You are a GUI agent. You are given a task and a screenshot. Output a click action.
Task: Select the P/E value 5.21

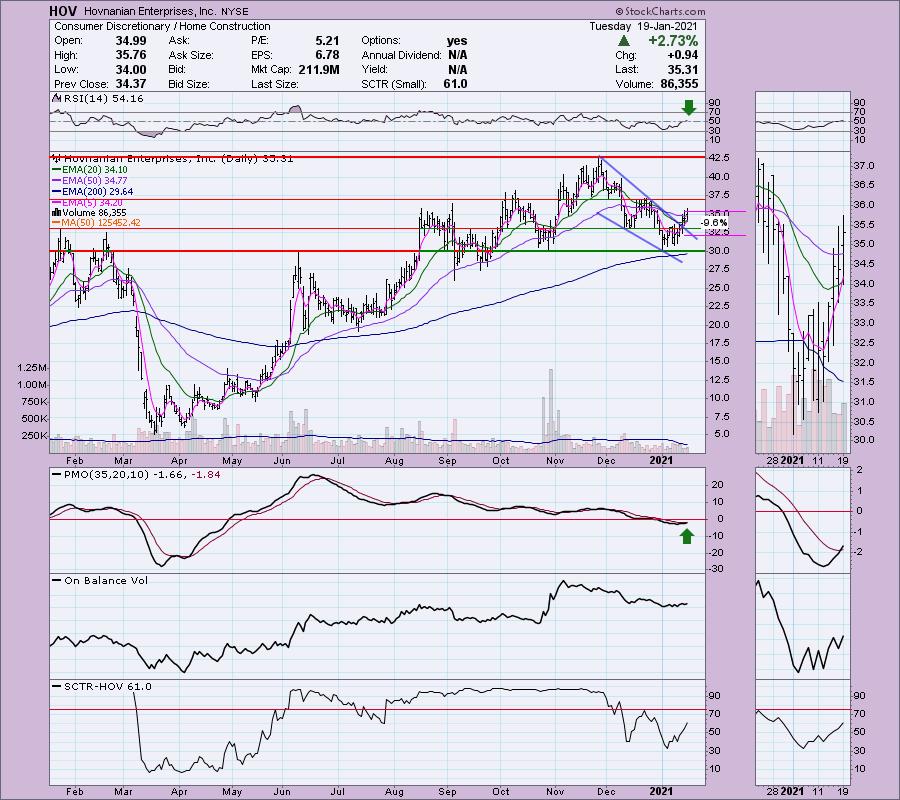(x=327, y=41)
